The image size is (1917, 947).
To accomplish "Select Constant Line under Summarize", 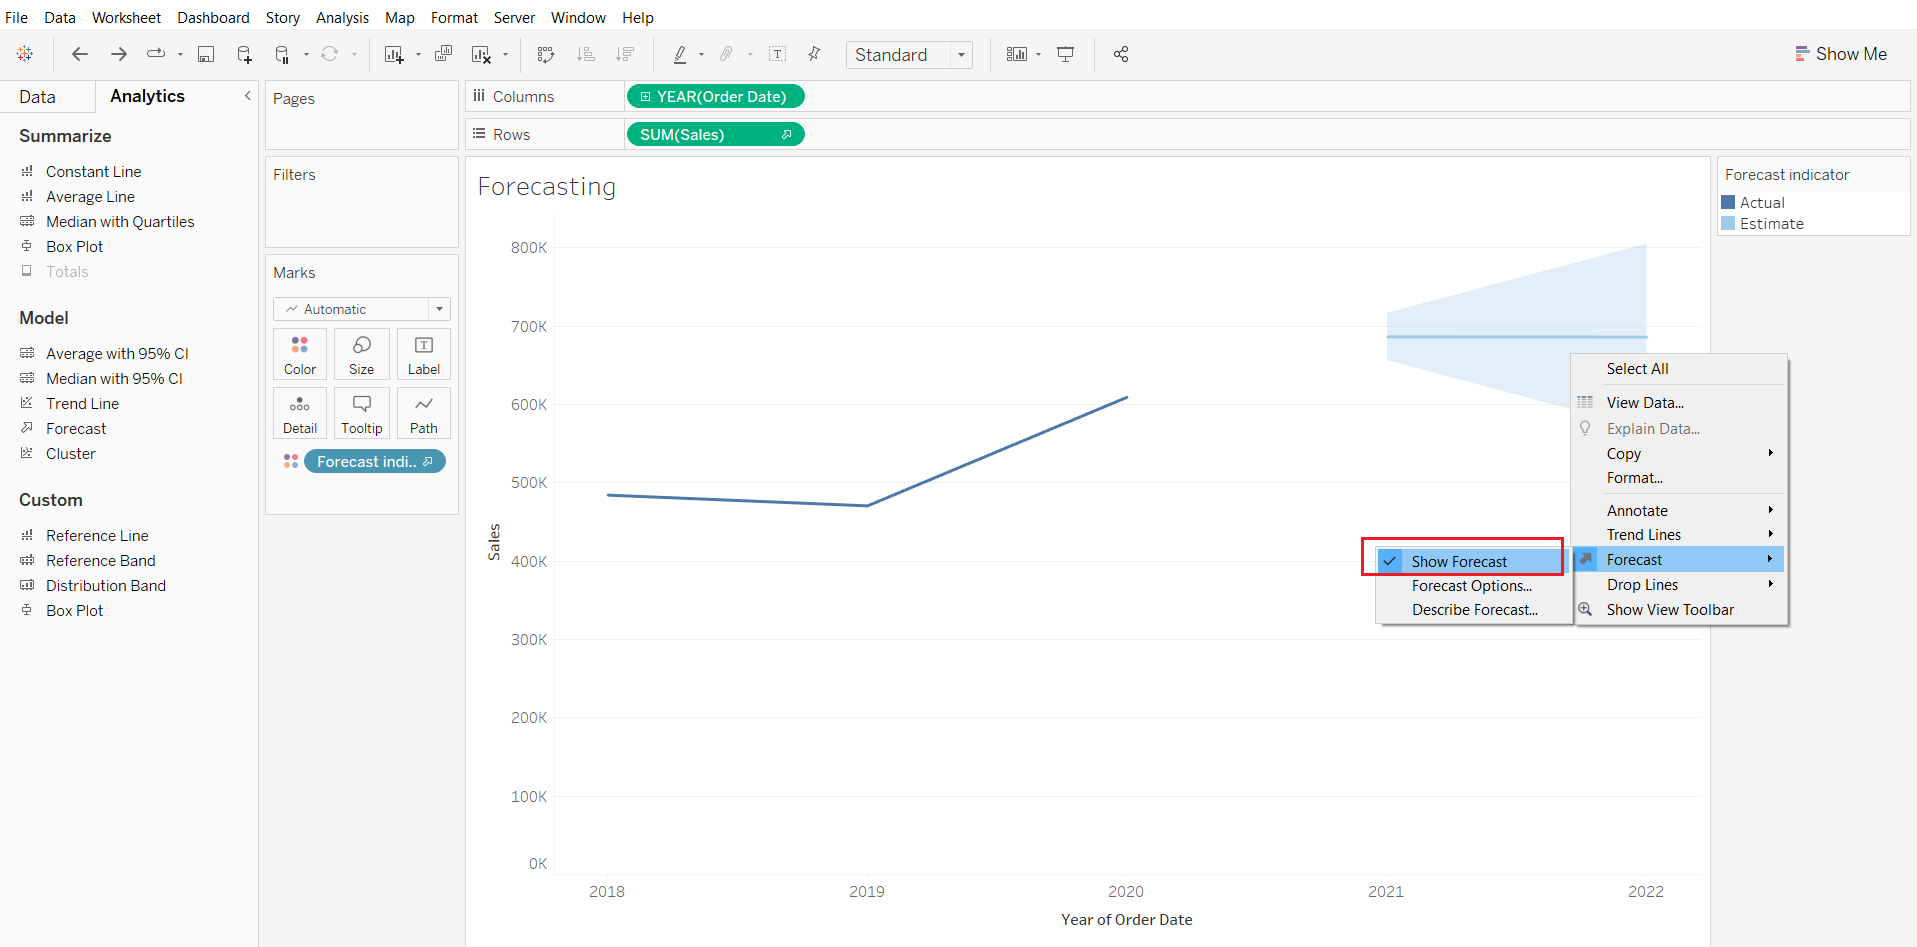I will point(93,172).
